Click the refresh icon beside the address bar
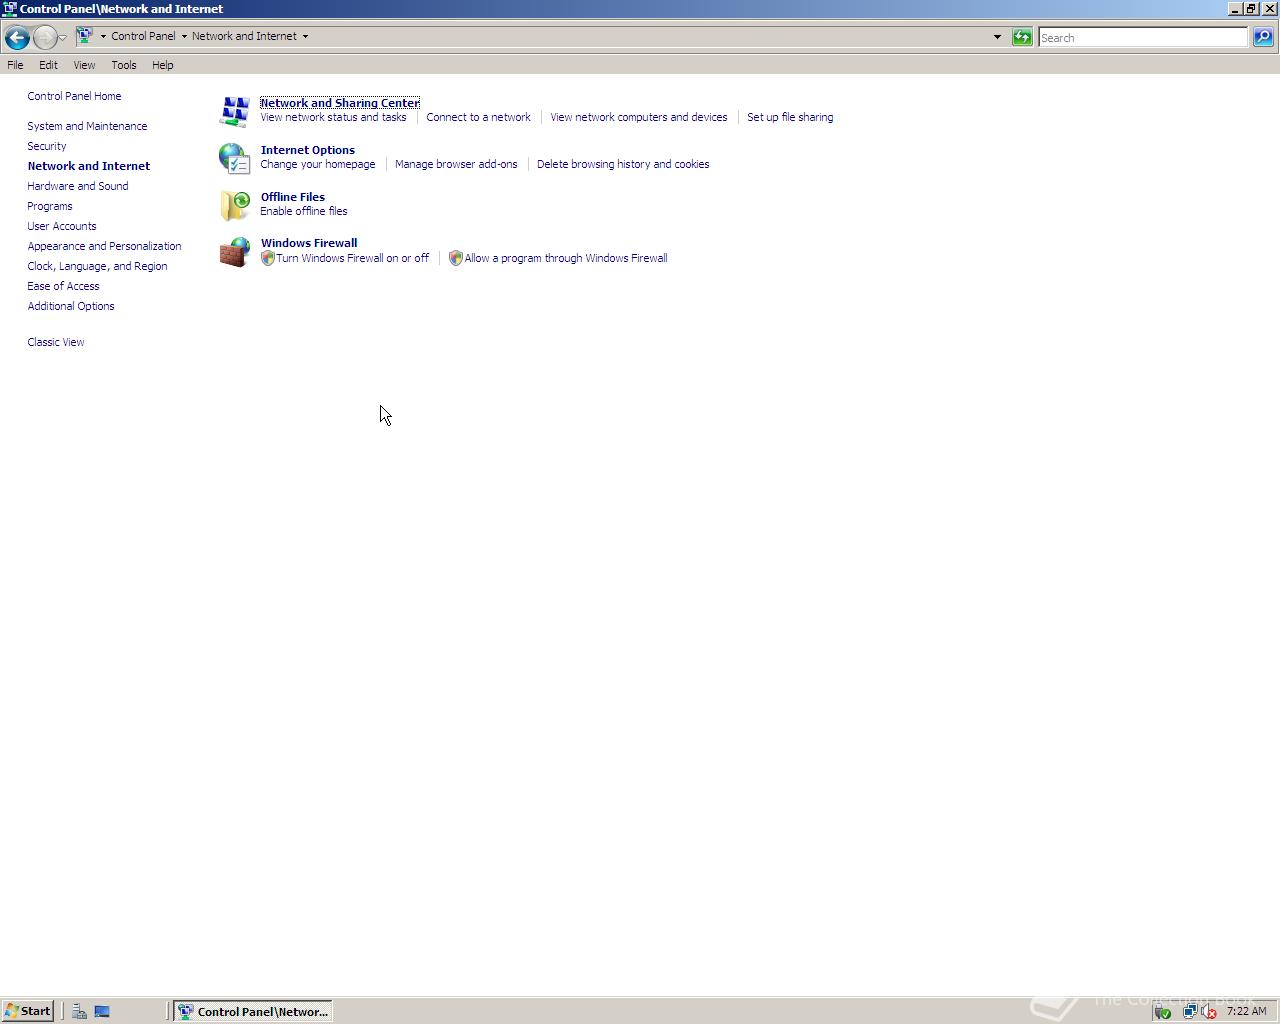The image size is (1280, 1024). pyautogui.click(x=1022, y=37)
